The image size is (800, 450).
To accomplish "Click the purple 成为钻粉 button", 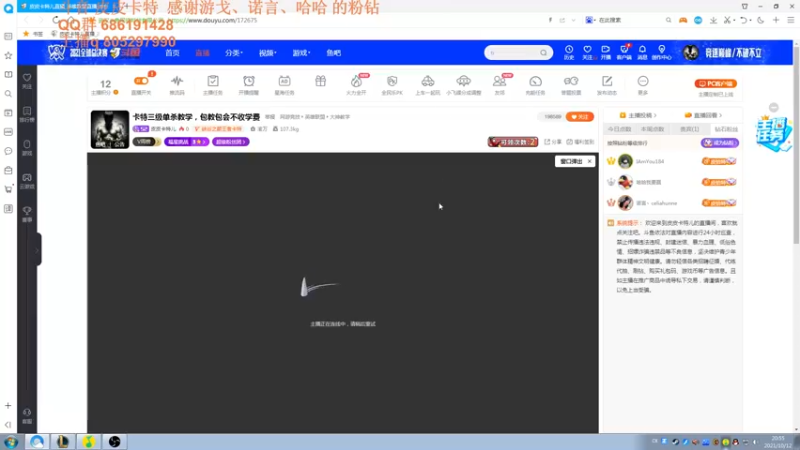I will click(x=719, y=143).
